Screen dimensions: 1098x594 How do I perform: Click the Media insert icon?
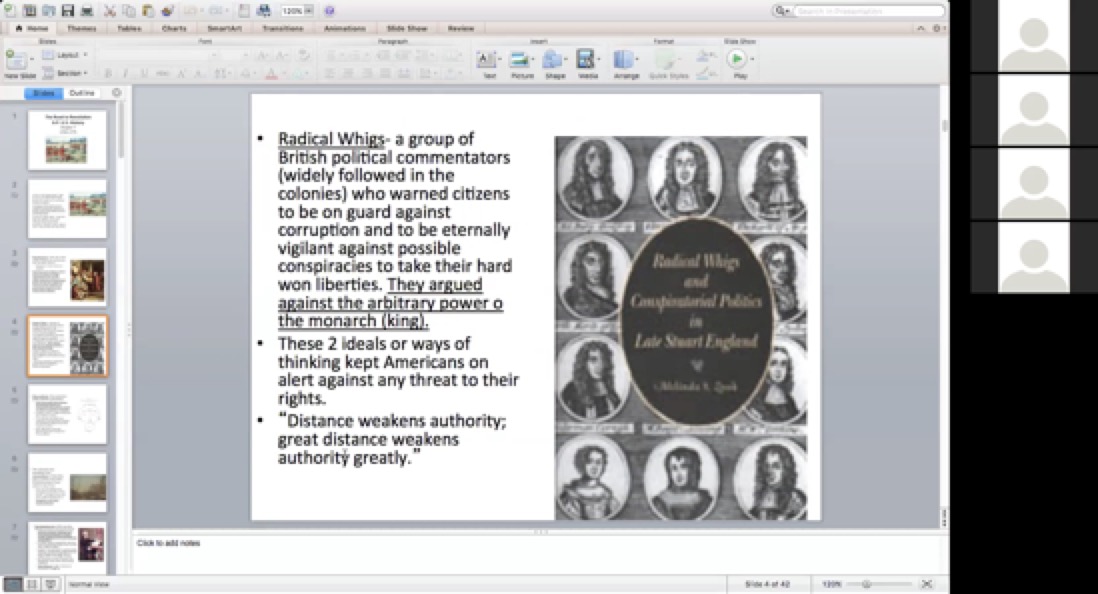coord(585,60)
